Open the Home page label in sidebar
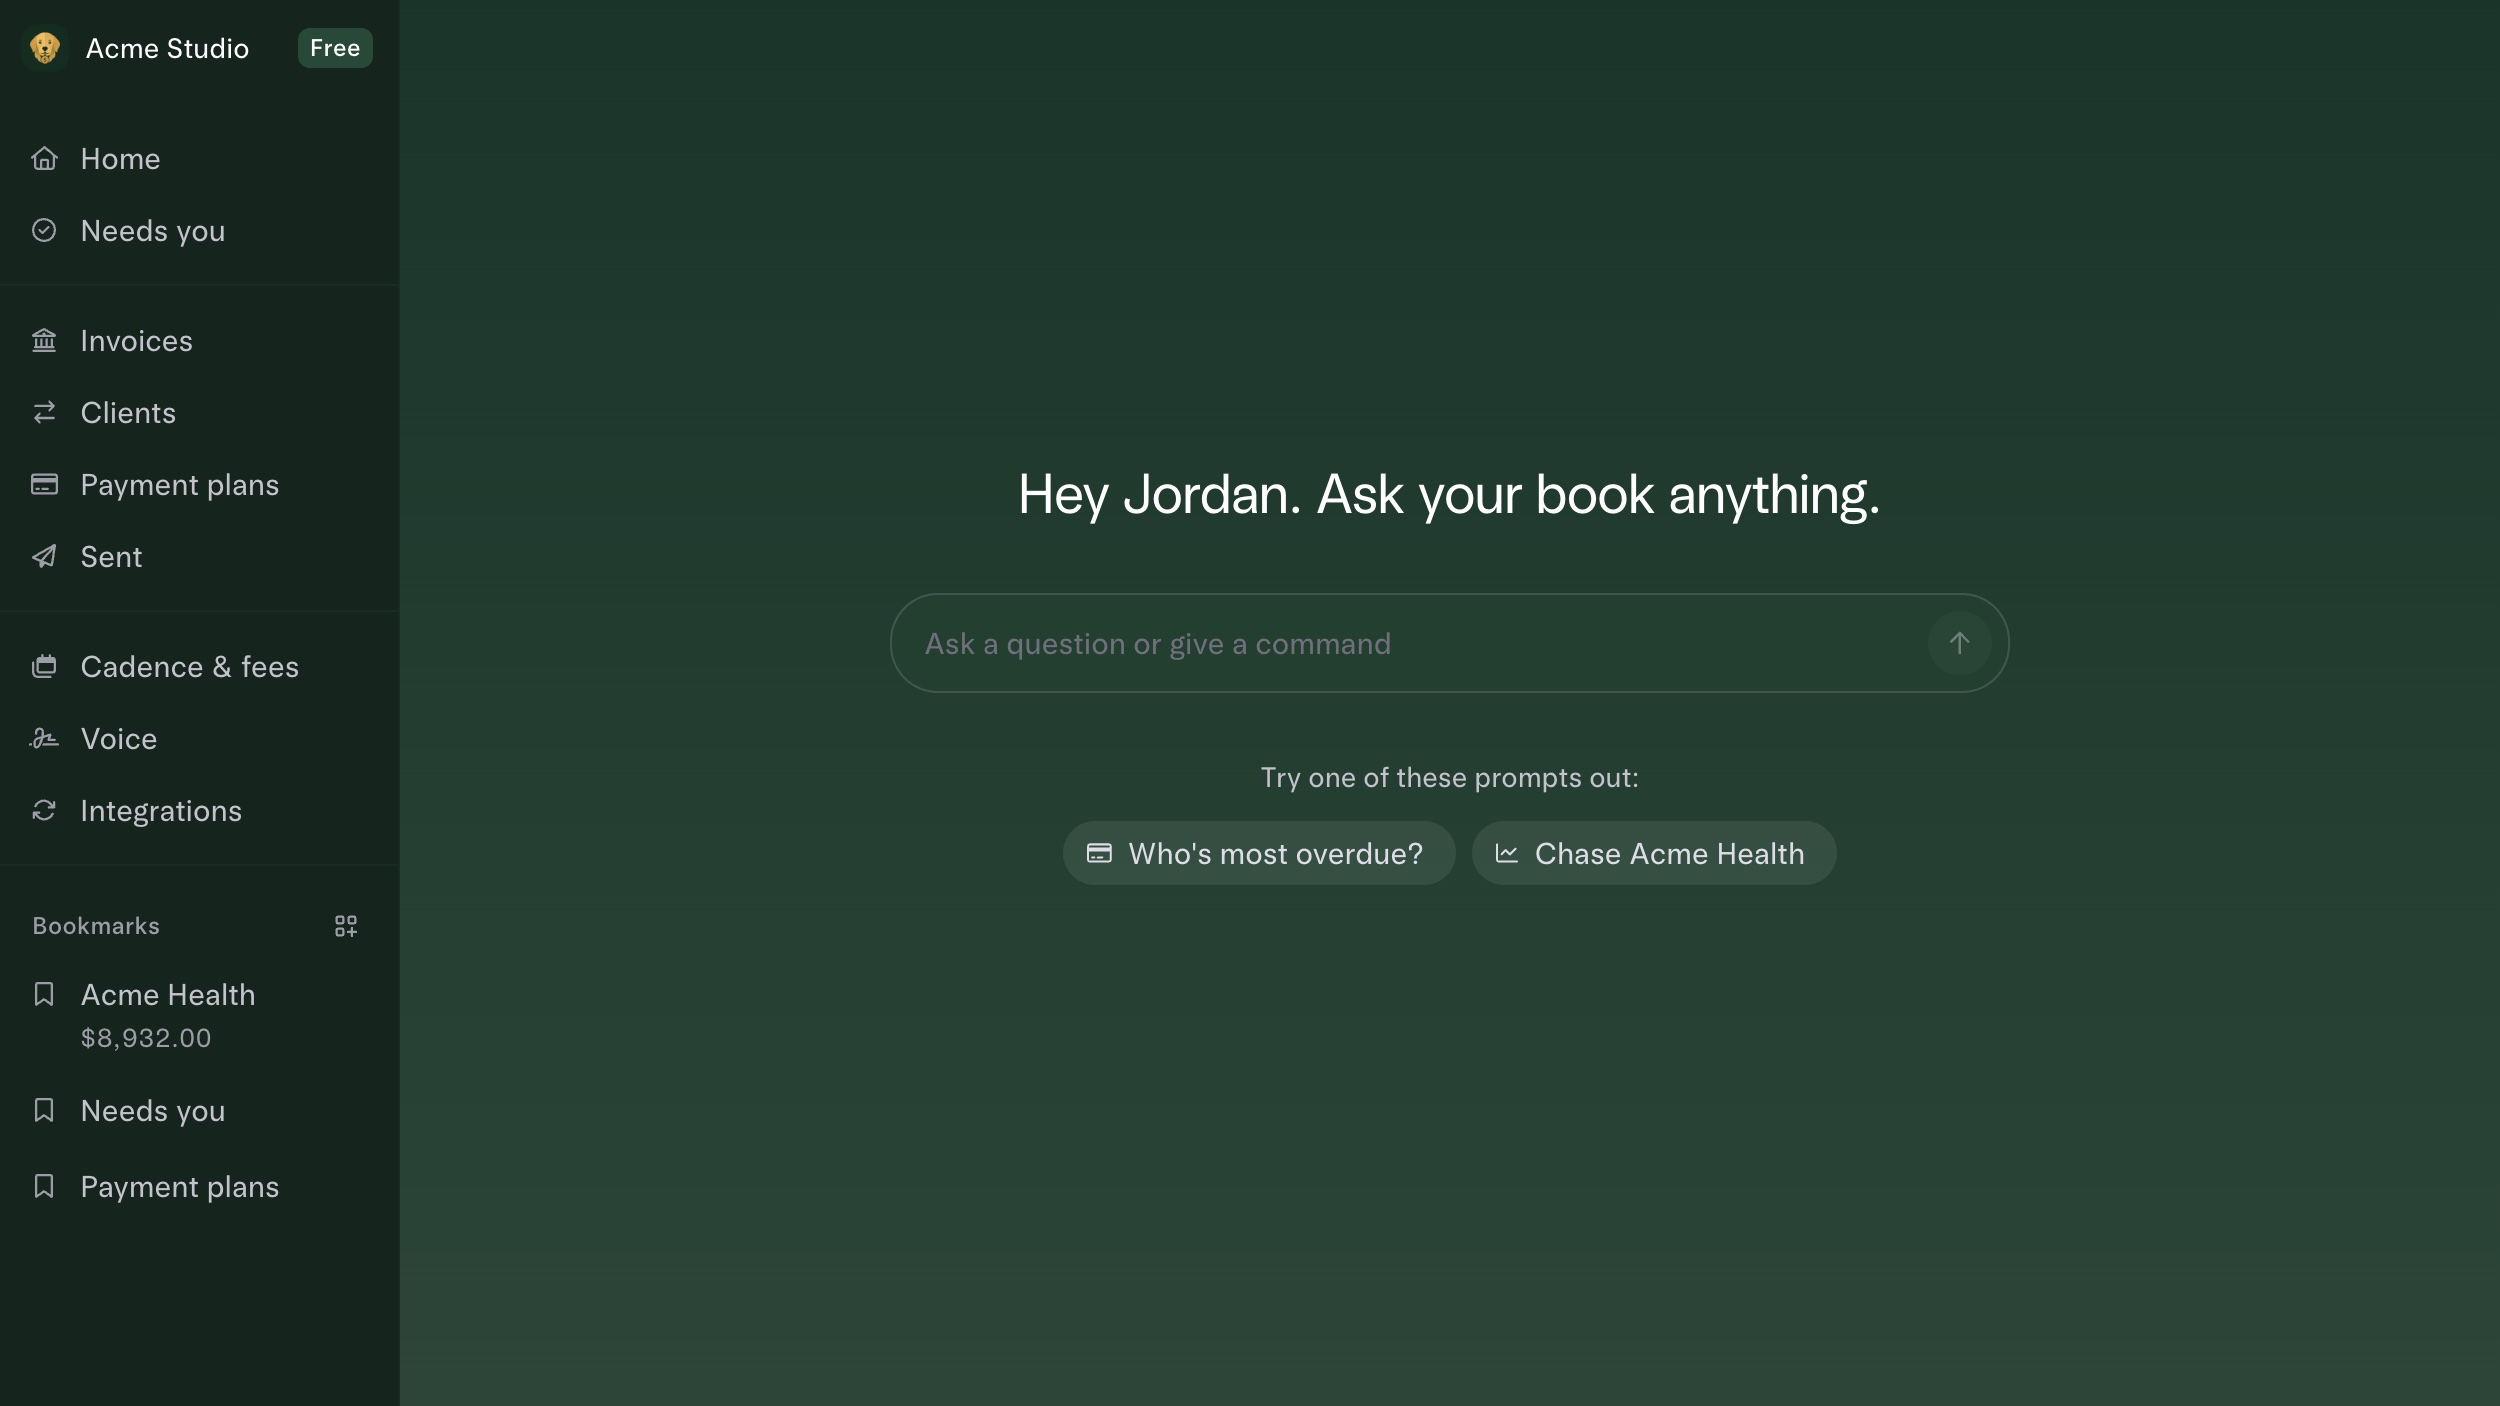The width and height of the screenshot is (2500, 1406). coord(121,159)
